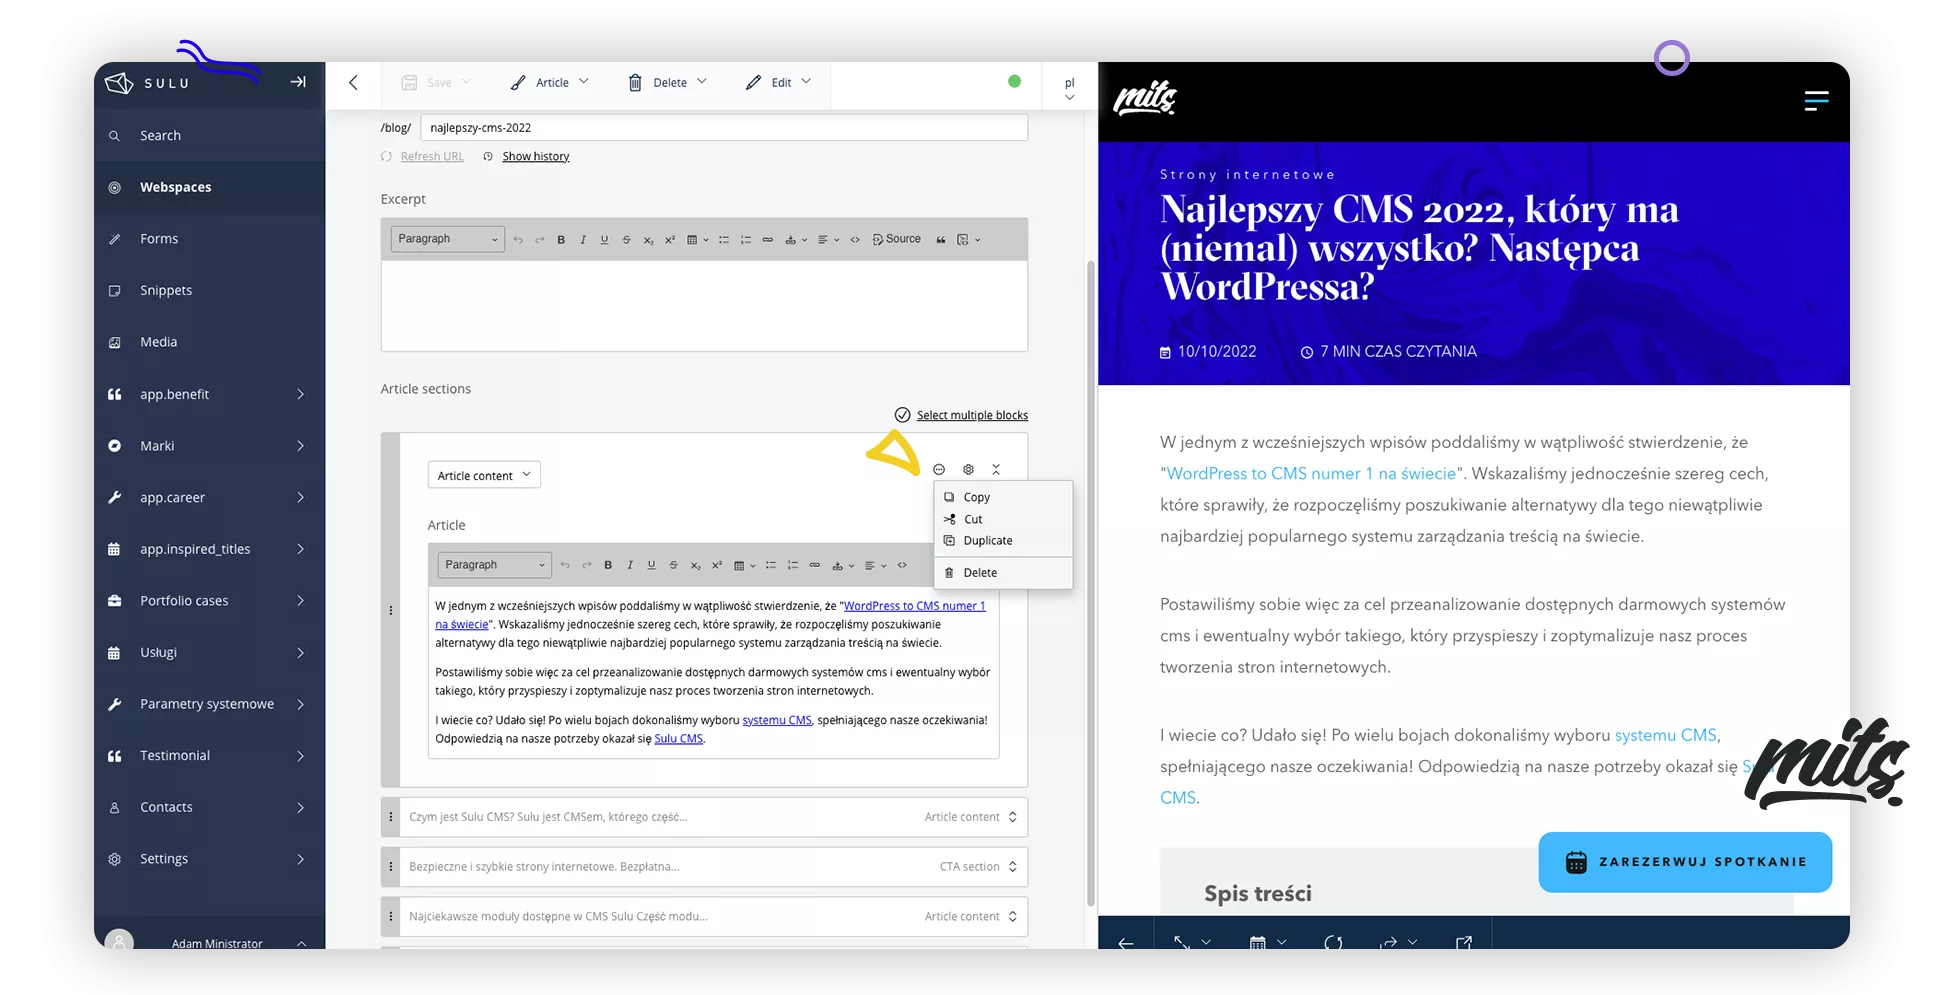Image resolution: width=1936 pixels, height=995 pixels.
Task: Collapse the Sulu sidebar with the arrow icon
Action: (298, 82)
